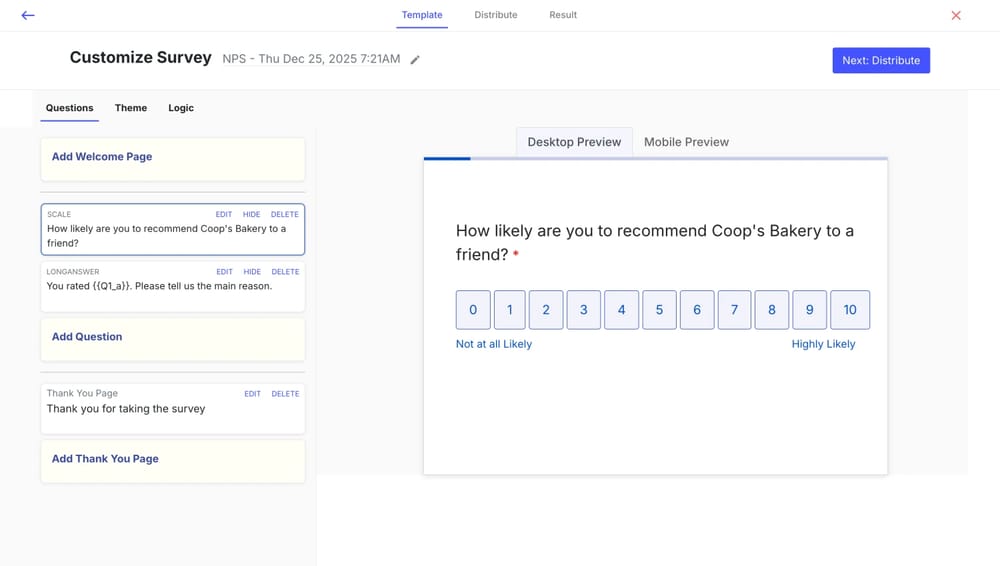Switch to Mobile Preview
Image resolution: width=1000 pixels, height=566 pixels.
(686, 142)
